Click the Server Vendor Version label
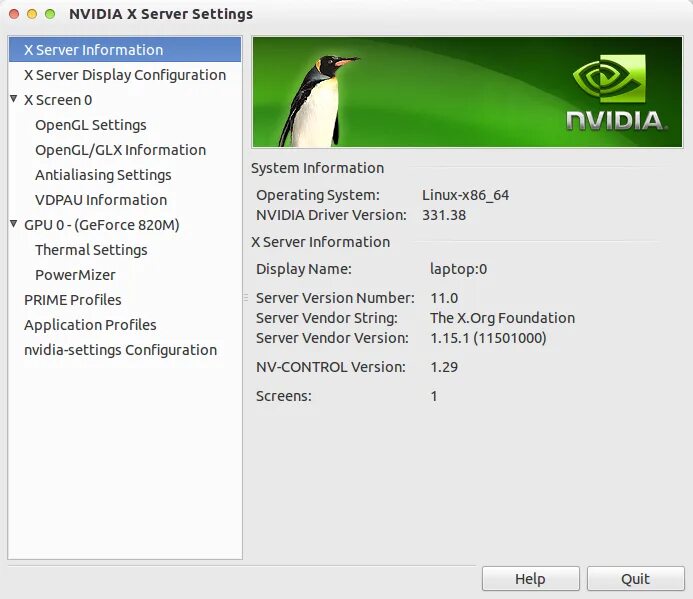 click(x=332, y=338)
